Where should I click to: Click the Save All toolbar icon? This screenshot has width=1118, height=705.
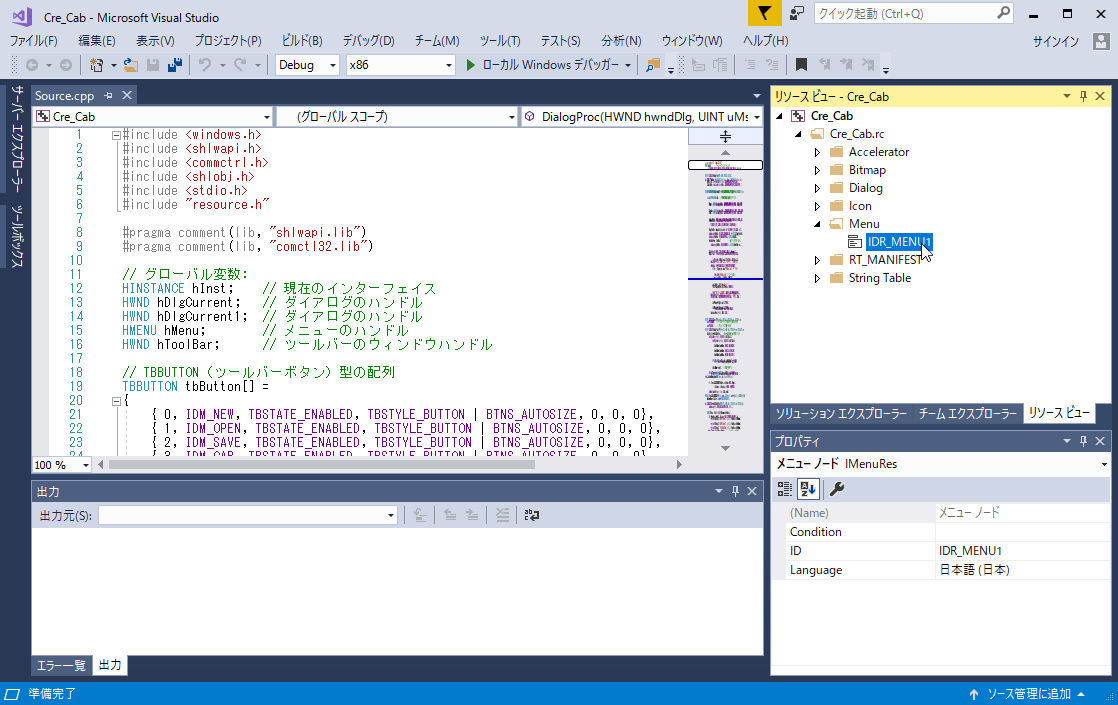pyautogui.click(x=175, y=65)
